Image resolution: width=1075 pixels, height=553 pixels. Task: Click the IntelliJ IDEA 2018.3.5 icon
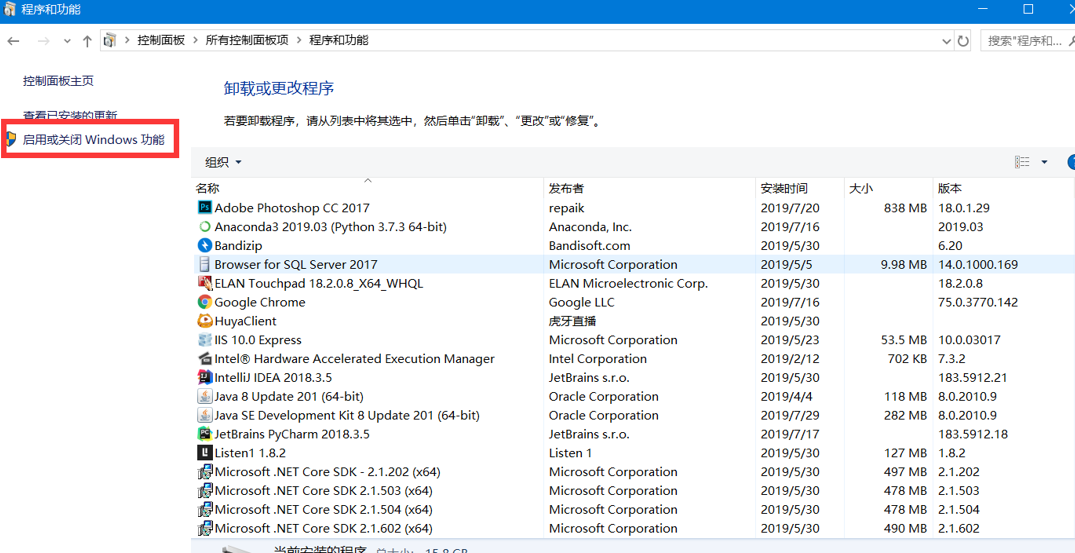coord(204,378)
